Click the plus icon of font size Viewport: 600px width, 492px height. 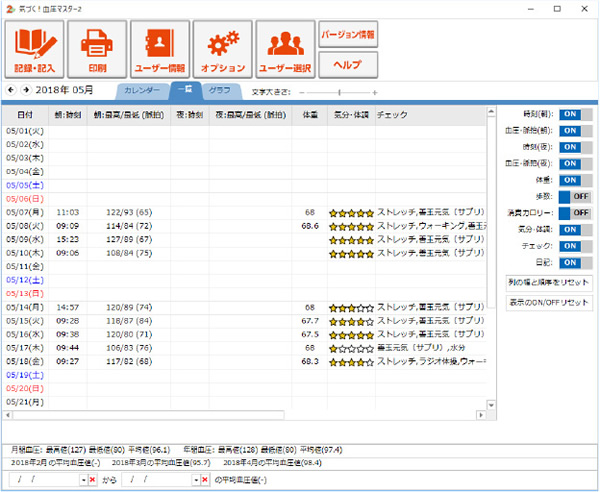375,93
